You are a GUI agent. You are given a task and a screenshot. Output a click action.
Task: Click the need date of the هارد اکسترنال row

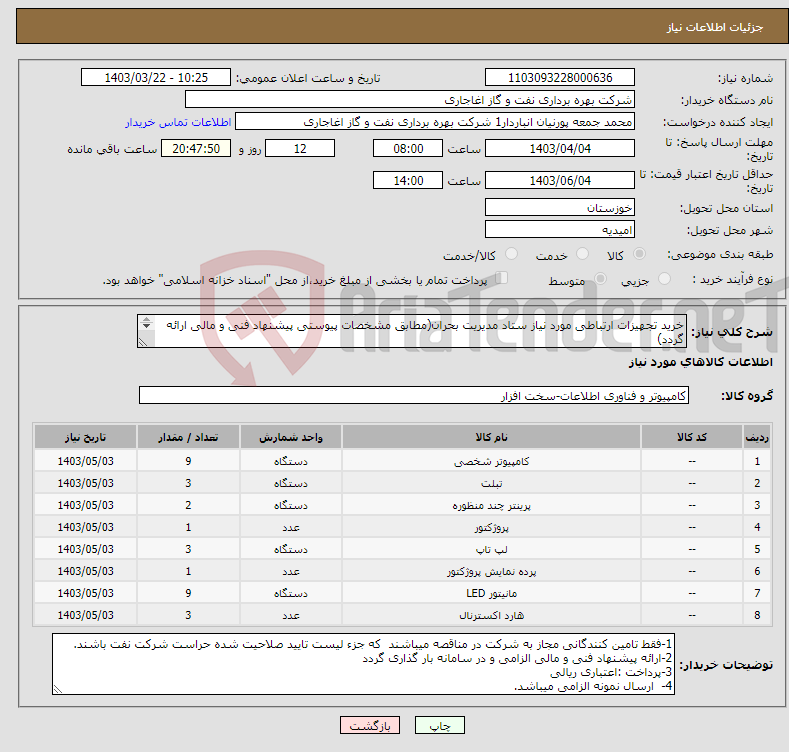[x=86, y=615]
